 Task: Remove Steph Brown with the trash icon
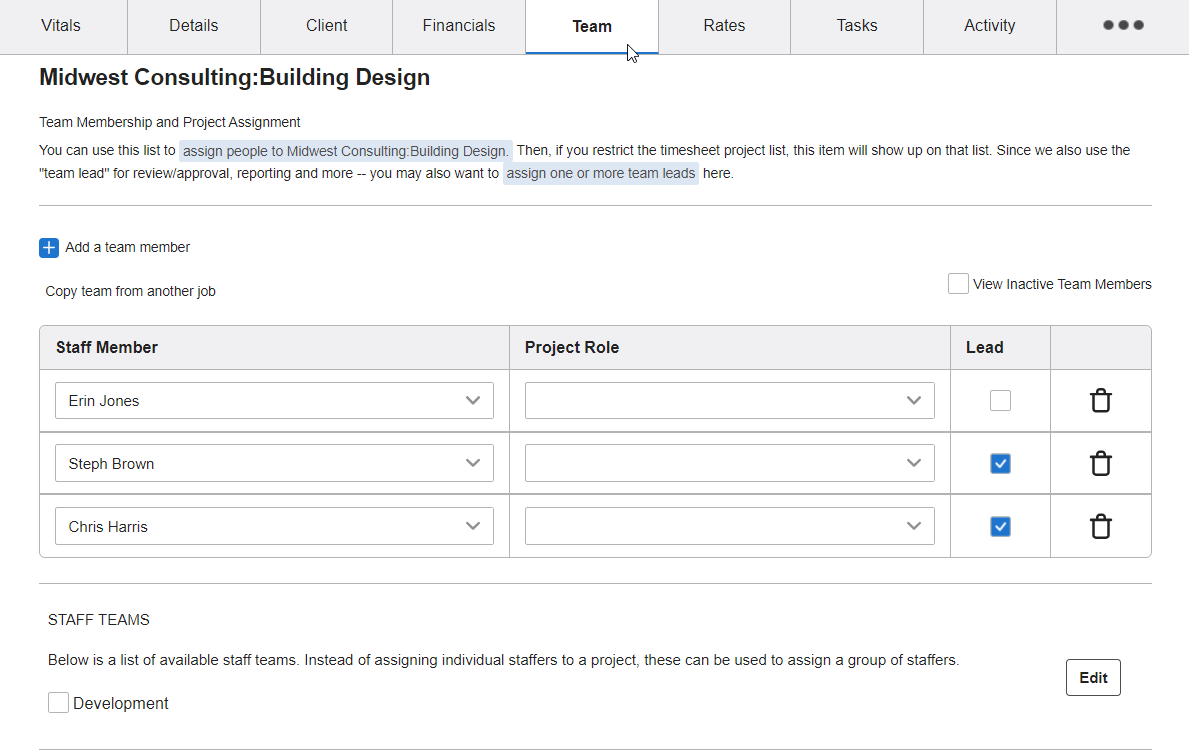tap(1100, 463)
